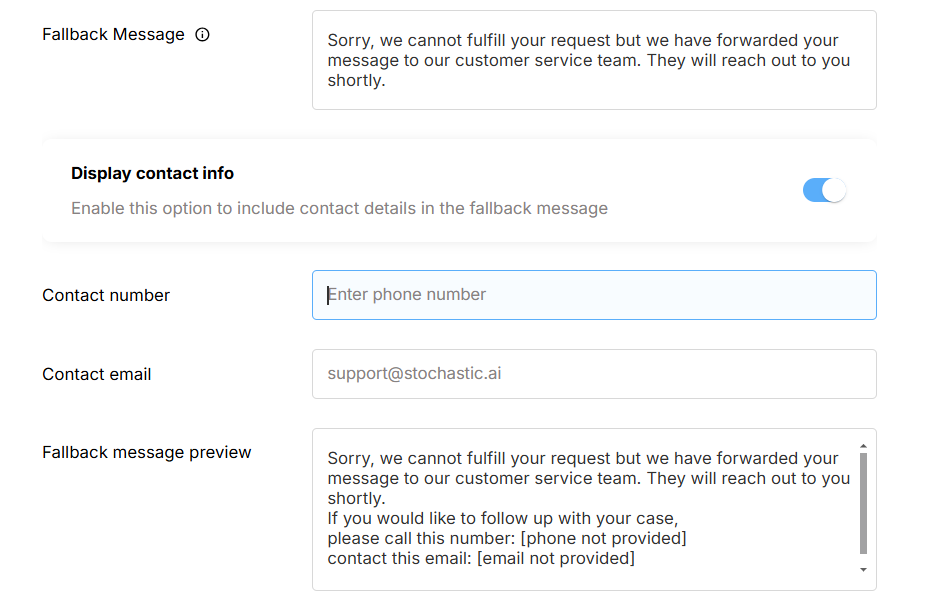Click "shortly." in the top Fallback Message box
The image size is (931, 610).
pyautogui.click(x=356, y=80)
